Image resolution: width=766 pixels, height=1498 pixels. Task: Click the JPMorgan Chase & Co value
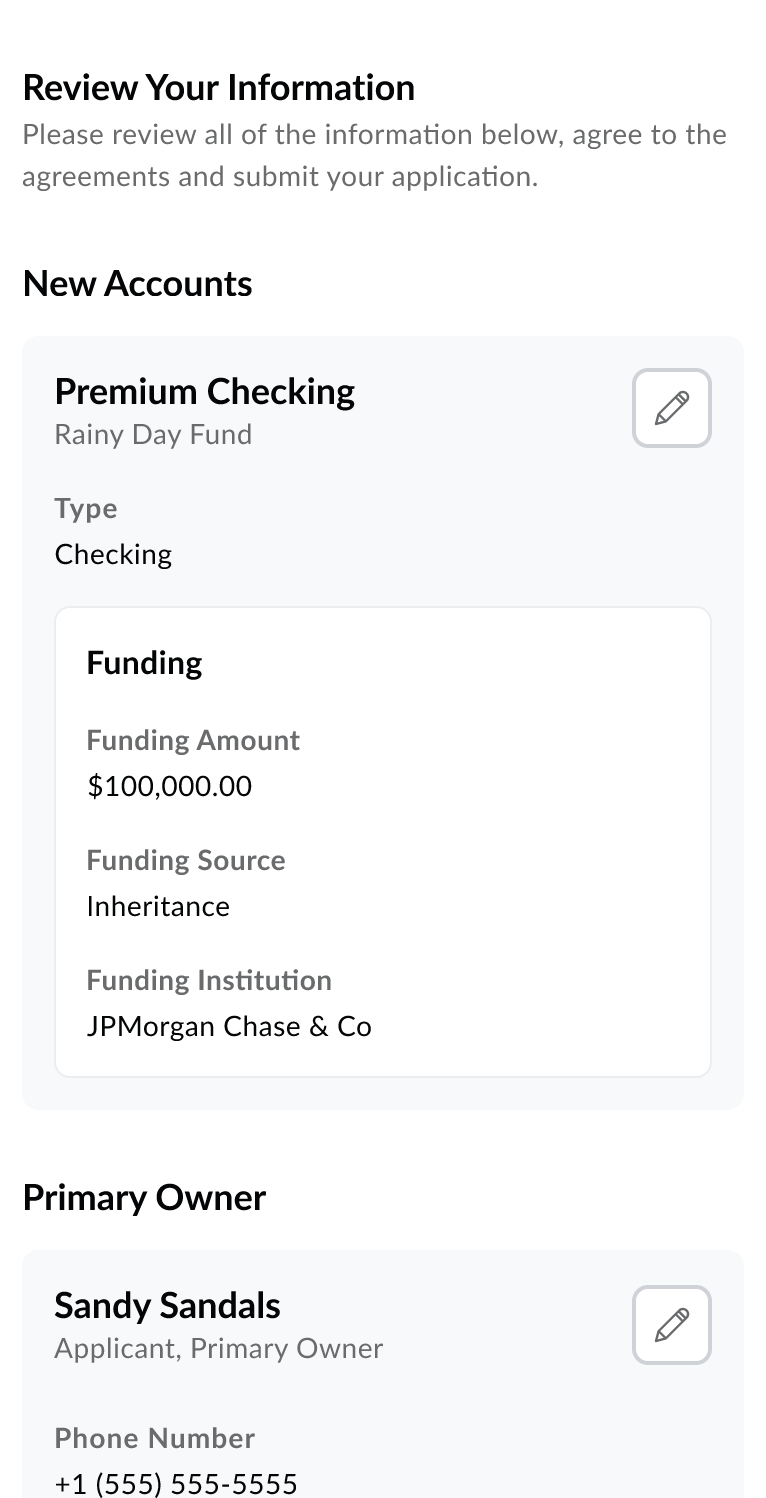pyautogui.click(x=229, y=1026)
